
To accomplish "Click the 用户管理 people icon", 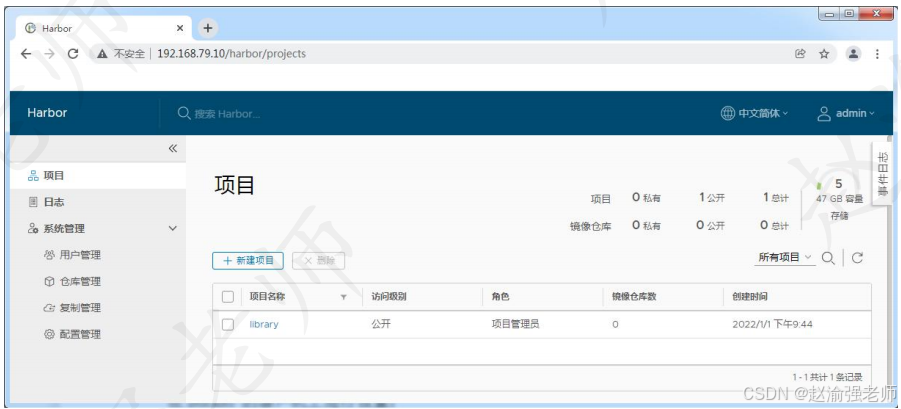I will click(49, 254).
